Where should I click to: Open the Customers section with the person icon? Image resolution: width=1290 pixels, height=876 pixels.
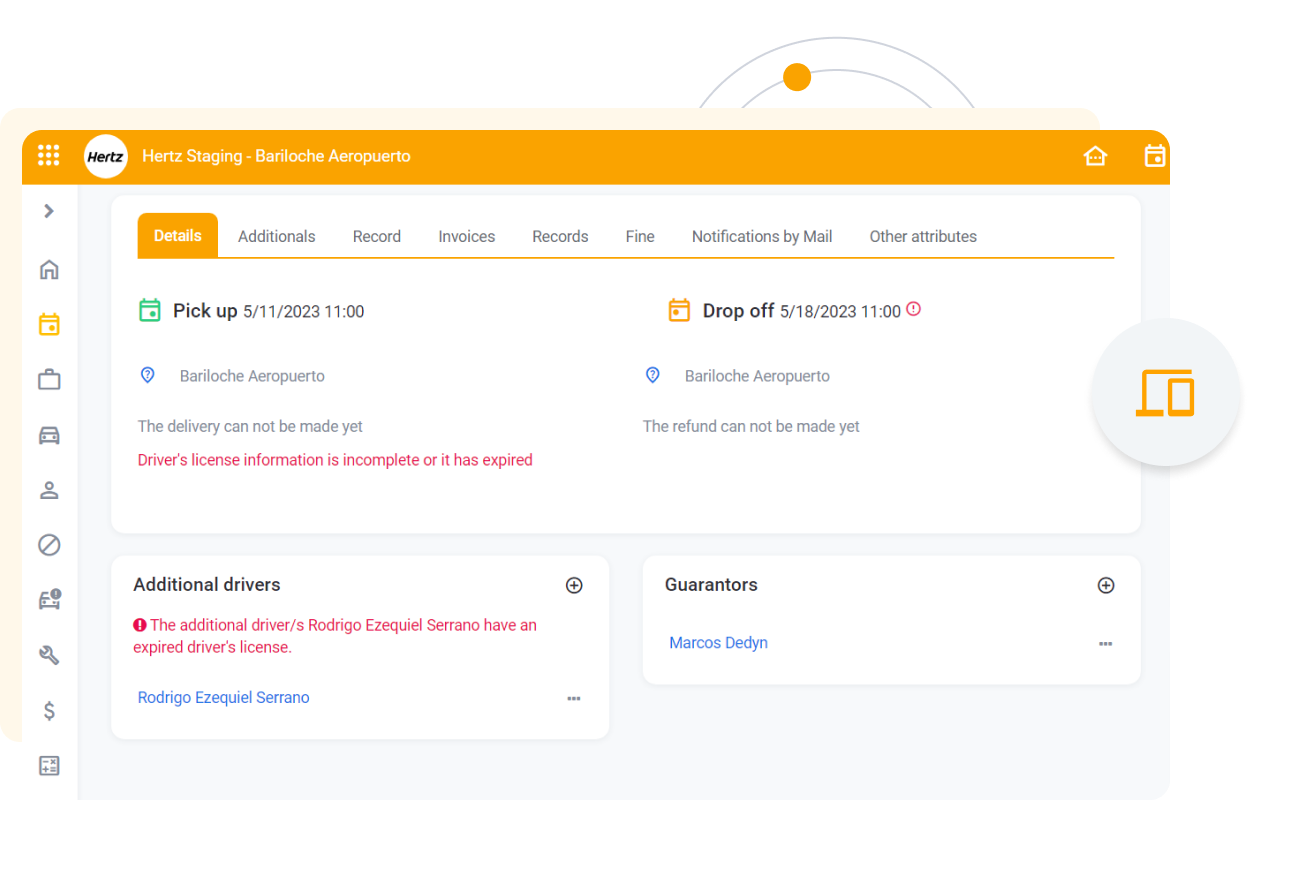[48, 490]
